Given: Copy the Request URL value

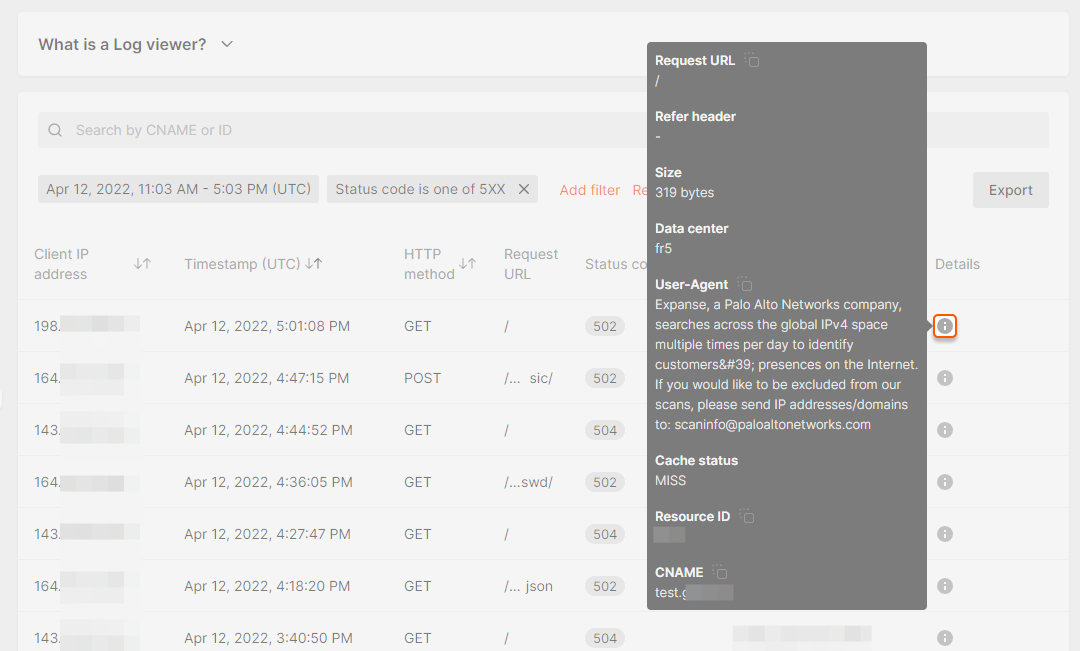Looking at the screenshot, I should [x=752, y=61].
